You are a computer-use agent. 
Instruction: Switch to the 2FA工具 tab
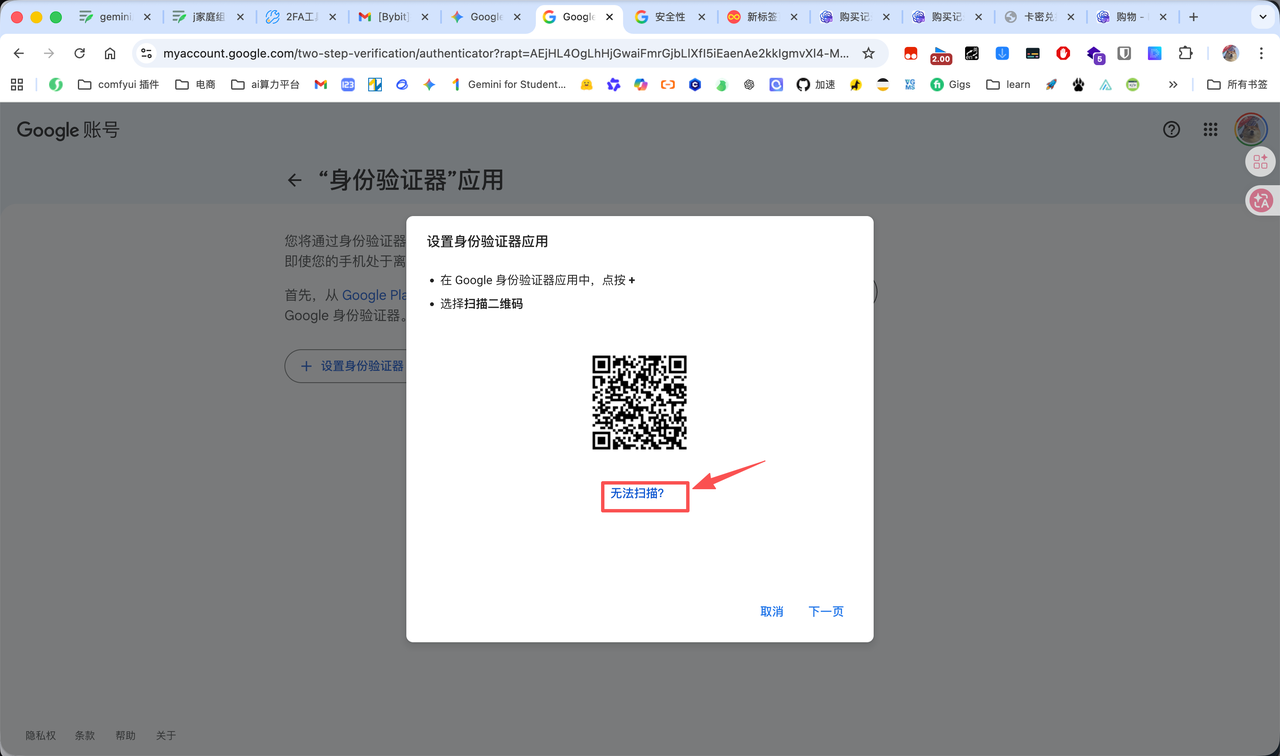click(x=300, y=17)
